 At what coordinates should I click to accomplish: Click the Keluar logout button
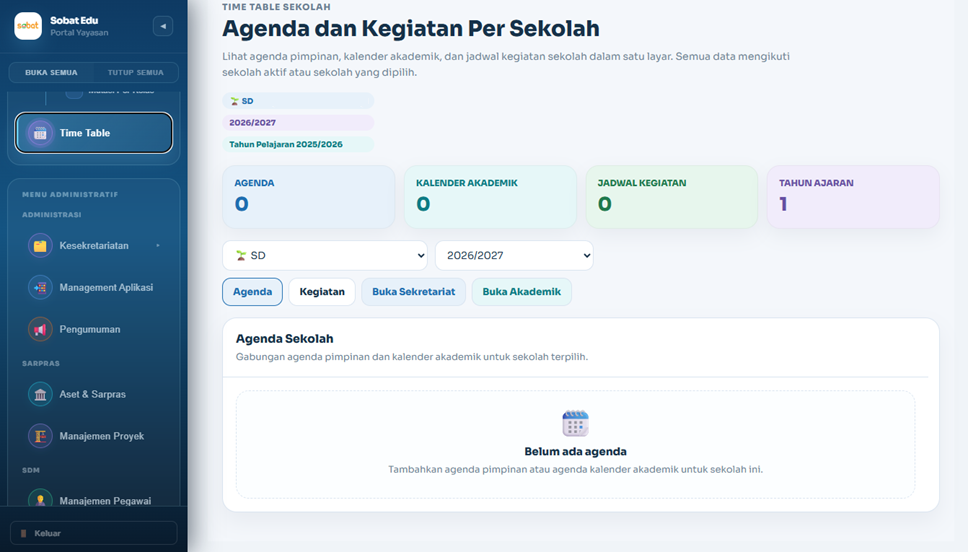point(94,533)
